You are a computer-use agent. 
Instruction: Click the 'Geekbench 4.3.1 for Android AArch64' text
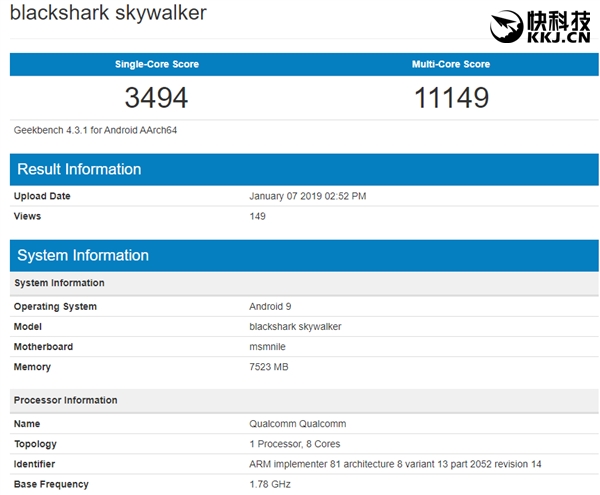95,130
